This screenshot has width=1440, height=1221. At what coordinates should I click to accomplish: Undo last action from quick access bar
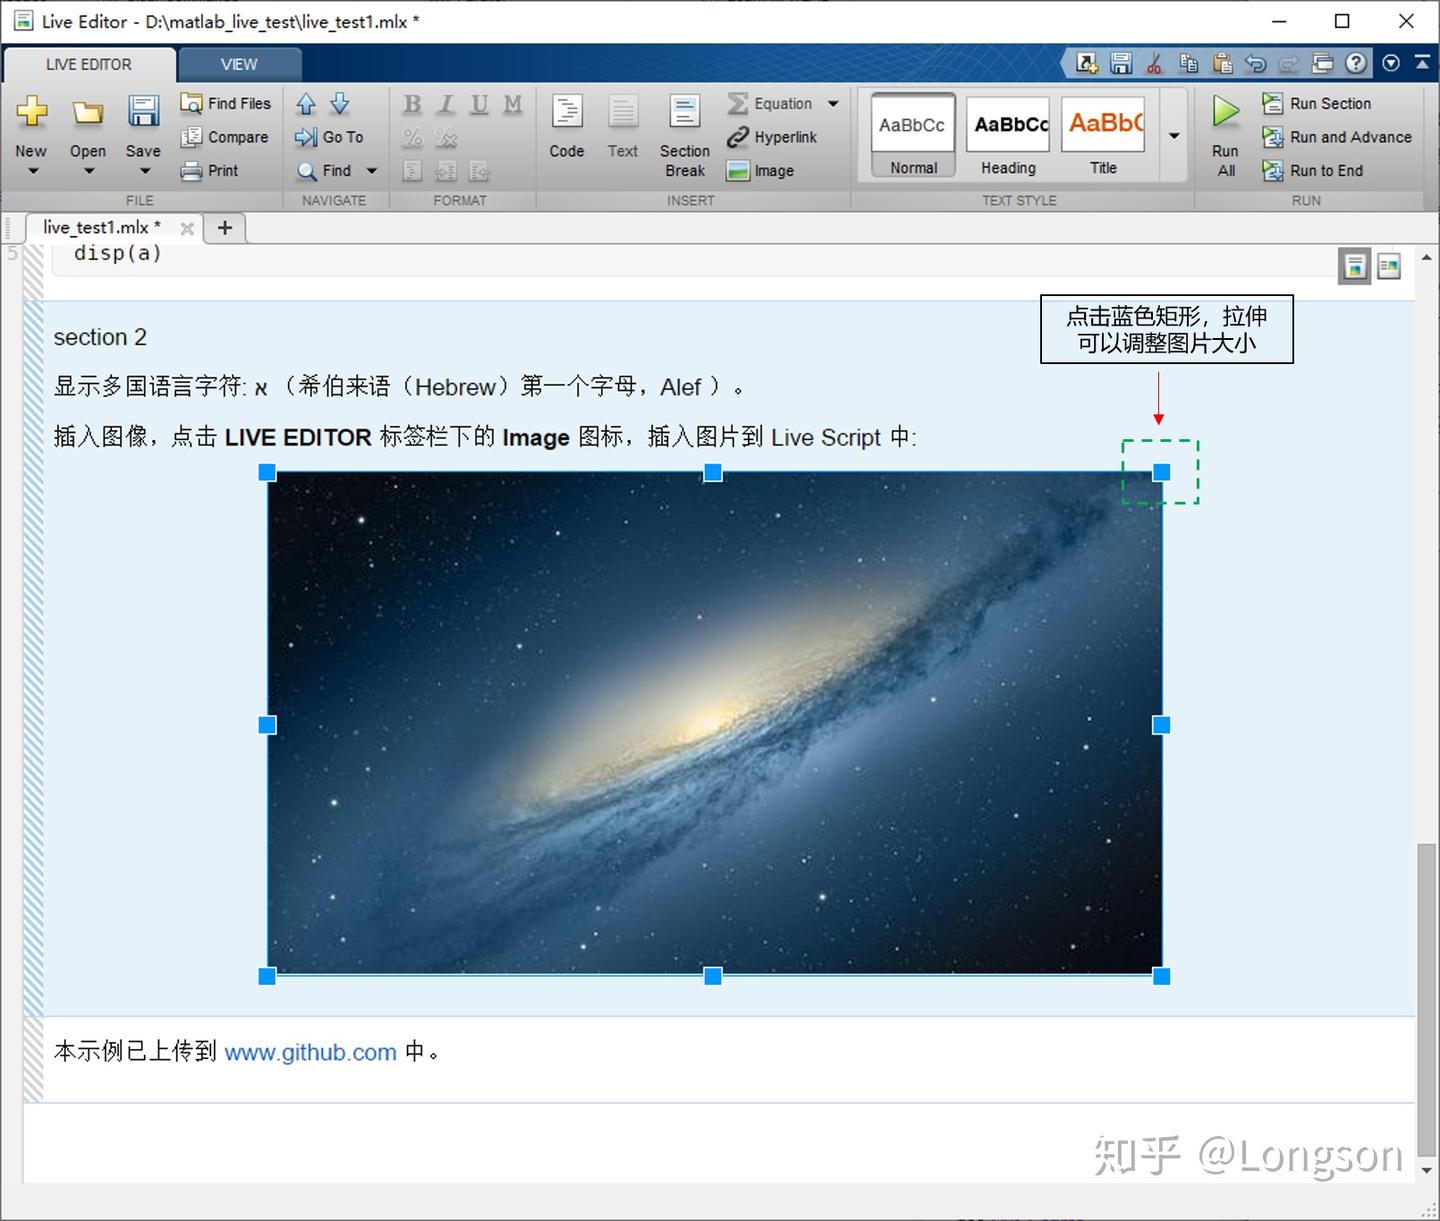[1256, 63]
